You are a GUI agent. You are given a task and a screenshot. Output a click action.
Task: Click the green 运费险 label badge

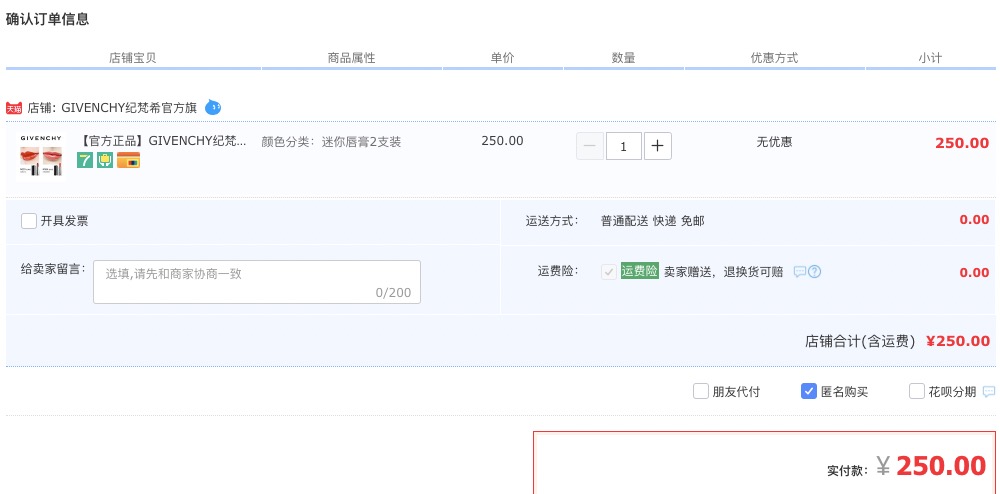click(x=640, y=272)
